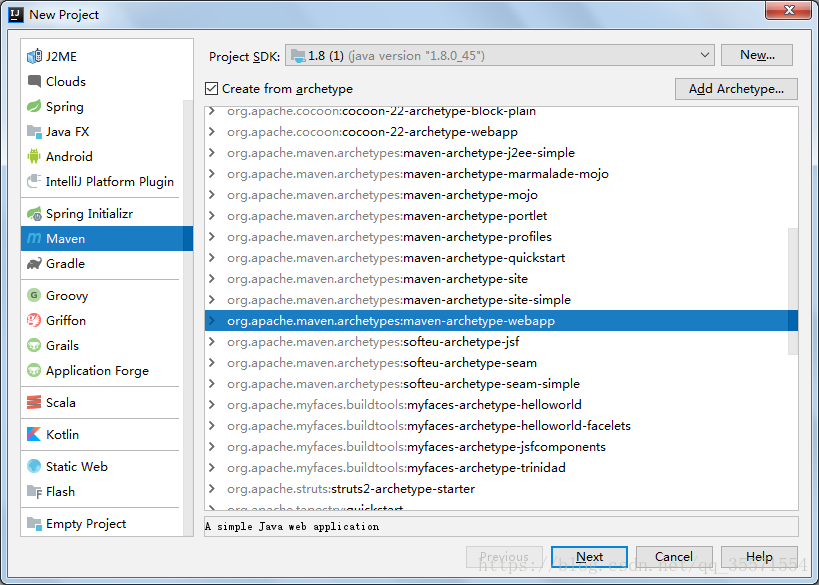Viewport: 819px width, 585px height.
Task: Click the disabled Previous button
Action: (504, 557)
